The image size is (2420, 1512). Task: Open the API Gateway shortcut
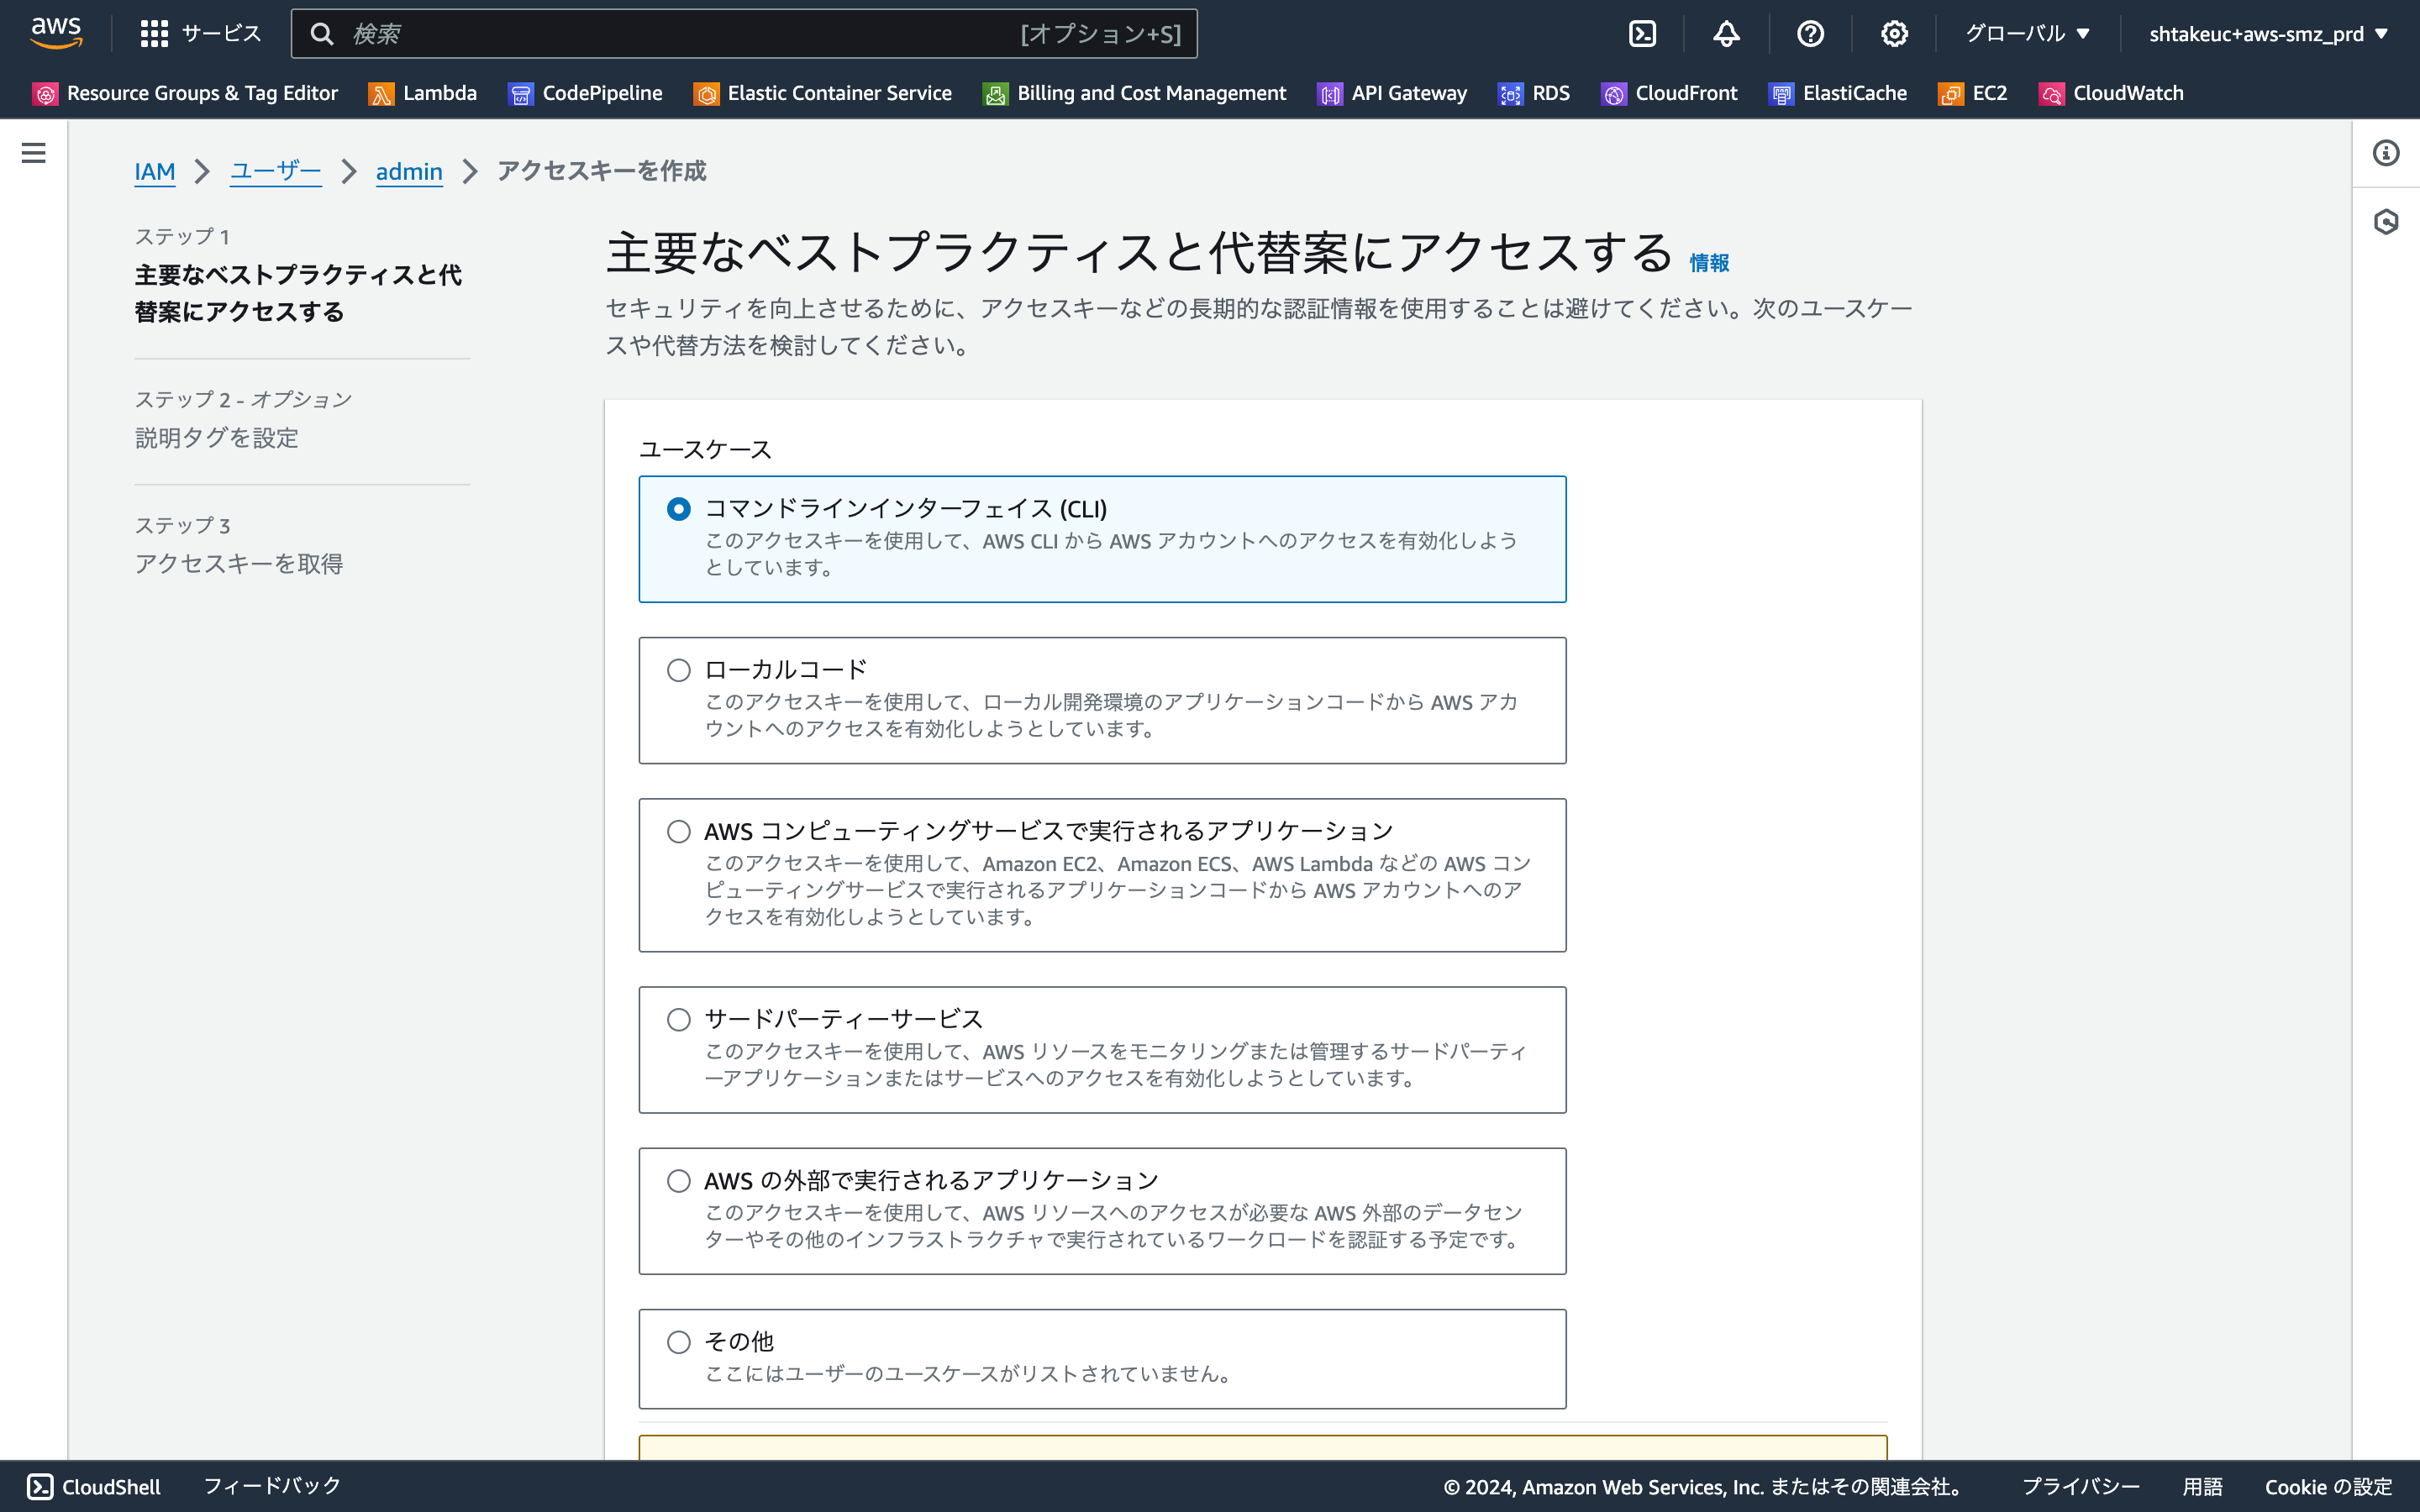tap(1392, 93)
